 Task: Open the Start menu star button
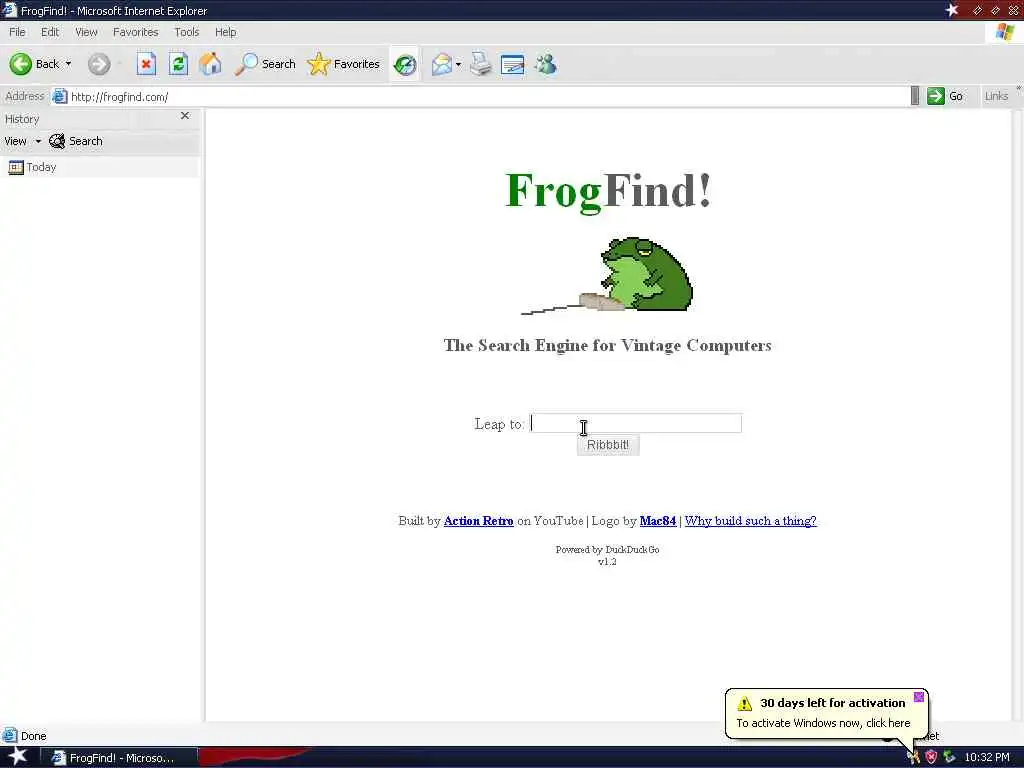[17, 756]
